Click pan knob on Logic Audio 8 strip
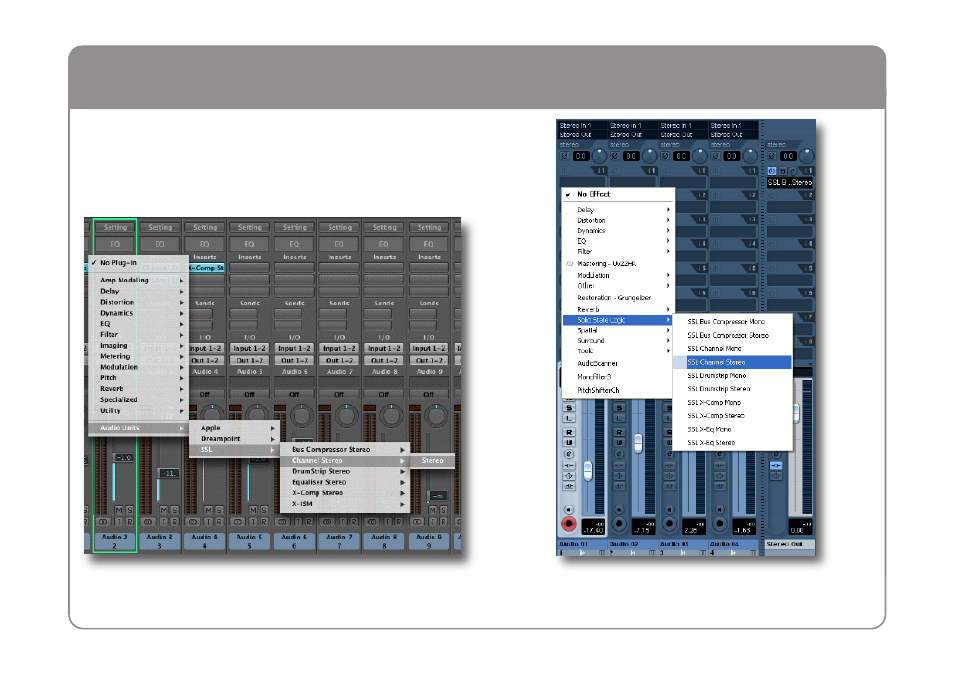Viewport: 954px width, 675px height. pos(391,416)
